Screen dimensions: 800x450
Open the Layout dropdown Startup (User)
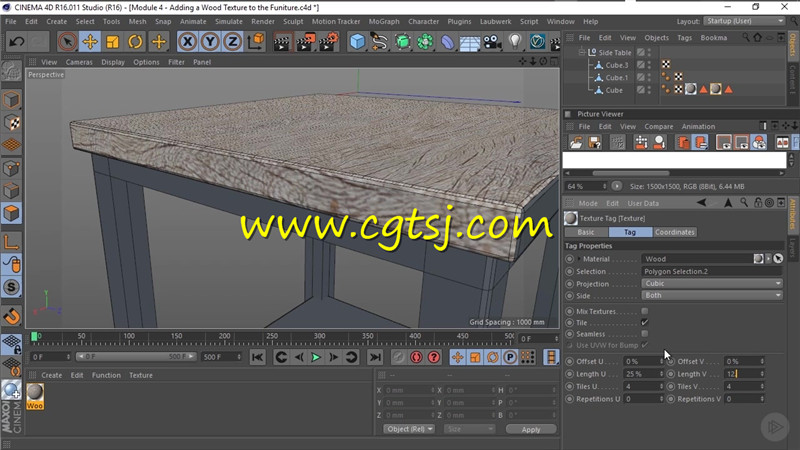pyautogui.click(x=744, y=21)
